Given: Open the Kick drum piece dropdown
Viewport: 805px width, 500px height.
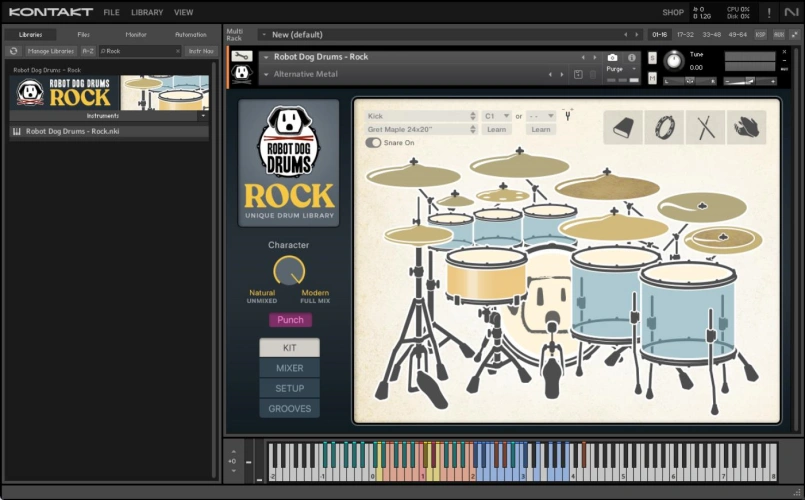Looking at the screenshot, I should point(421,116).
